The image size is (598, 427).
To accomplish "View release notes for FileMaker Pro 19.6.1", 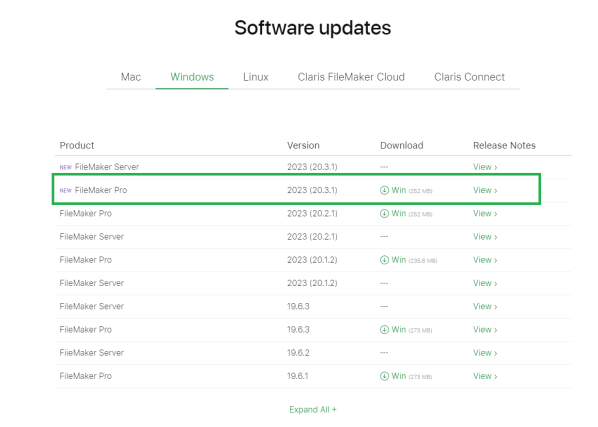I will 485,376.
